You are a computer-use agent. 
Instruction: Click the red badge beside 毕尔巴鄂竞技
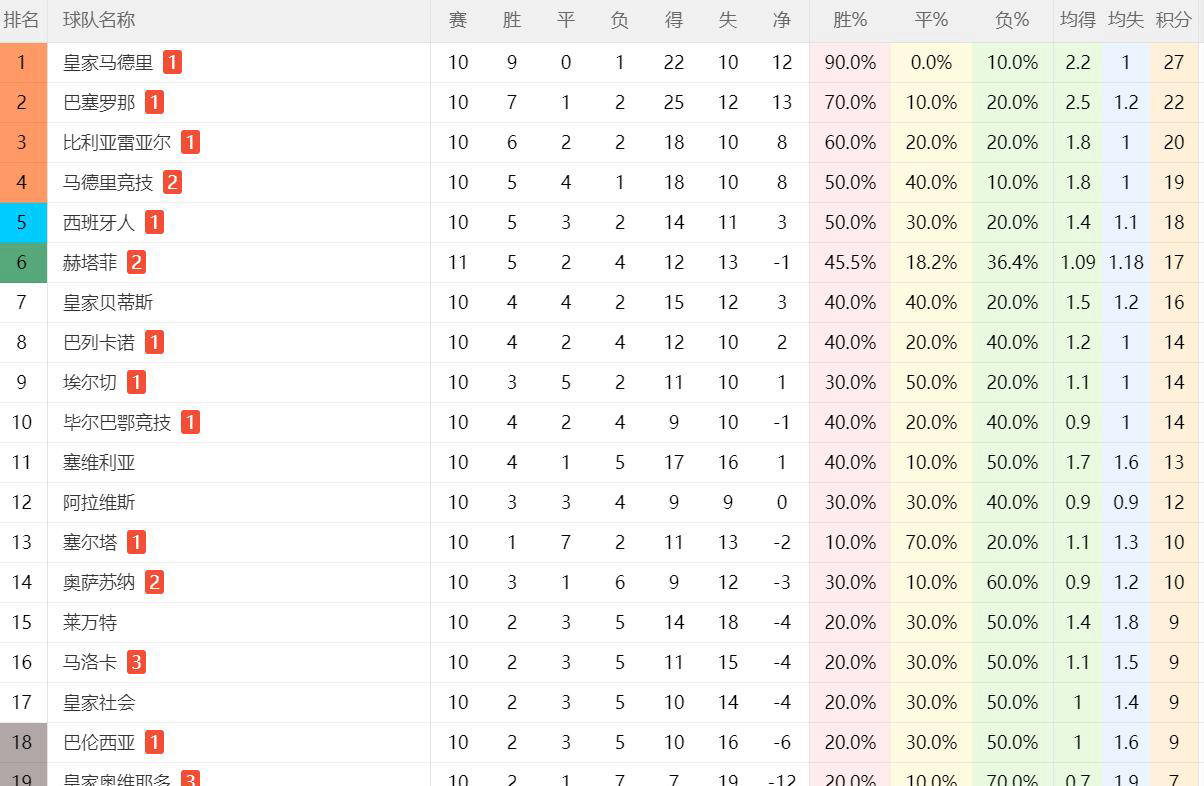tap(190, 423)
